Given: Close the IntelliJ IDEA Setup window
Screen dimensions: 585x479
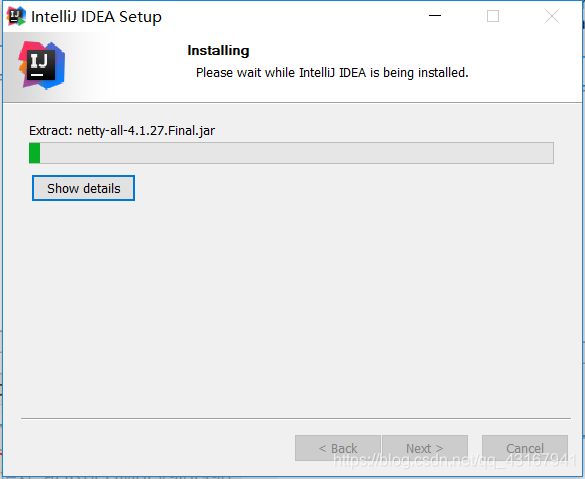Looking at the screenshot, I should (551, 16).
